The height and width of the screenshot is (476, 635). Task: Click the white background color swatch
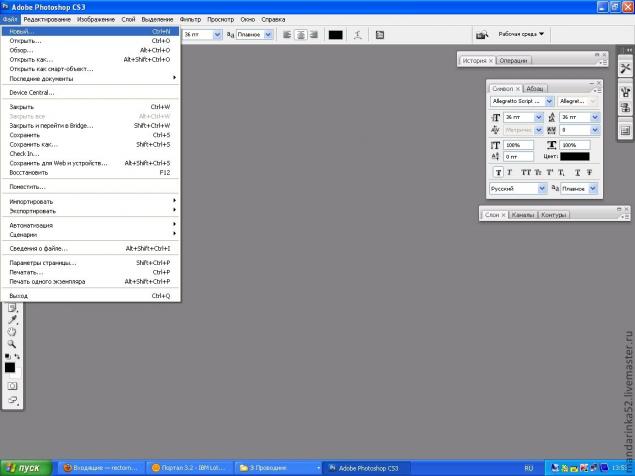(18, 374)
